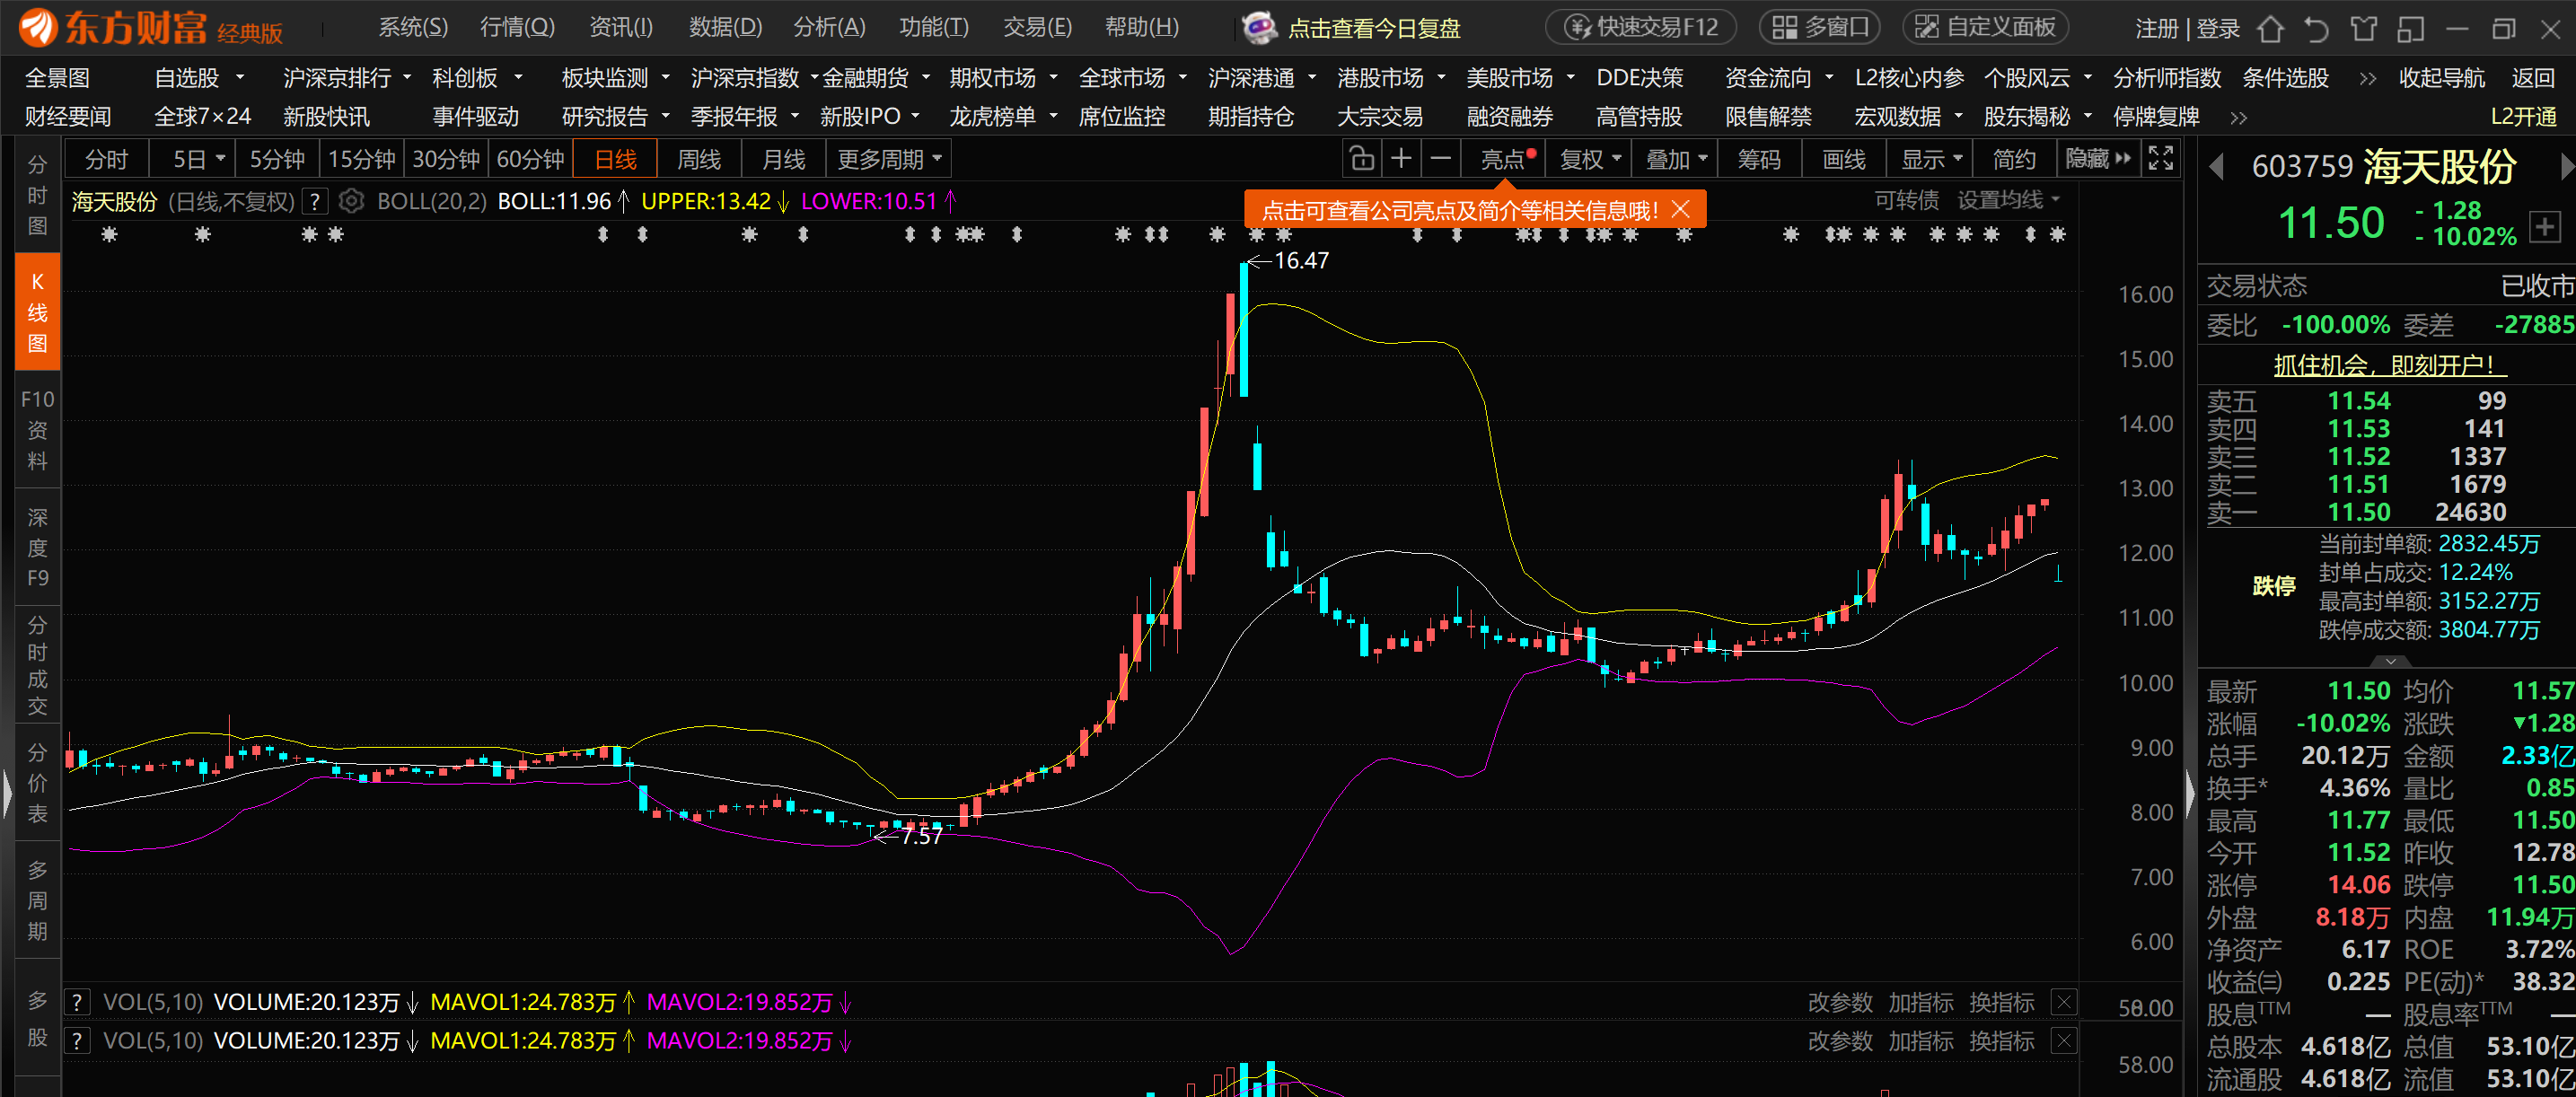2576x1097 pixels.
Task: Zoom in chart with plus icon
Action: click(x=1401, y=159)
